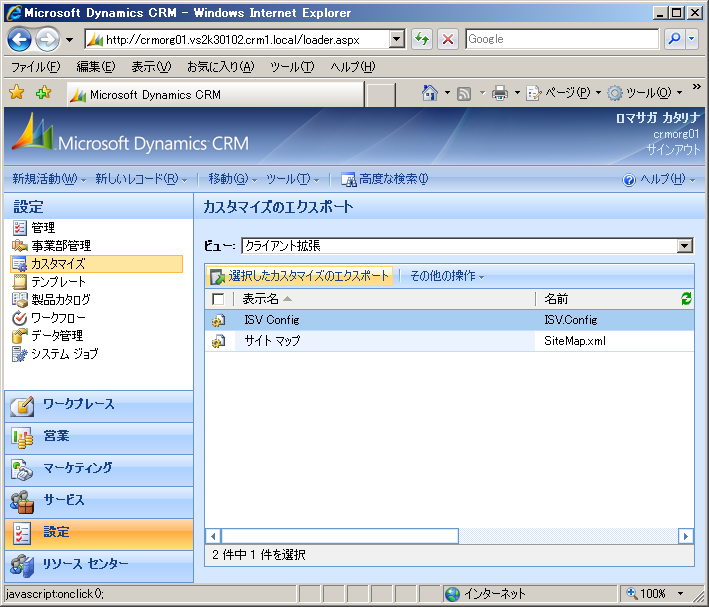This screenshot has width=709, height=607.
Task: Switch to the リソース センター area
Action: tap(99, 566)
